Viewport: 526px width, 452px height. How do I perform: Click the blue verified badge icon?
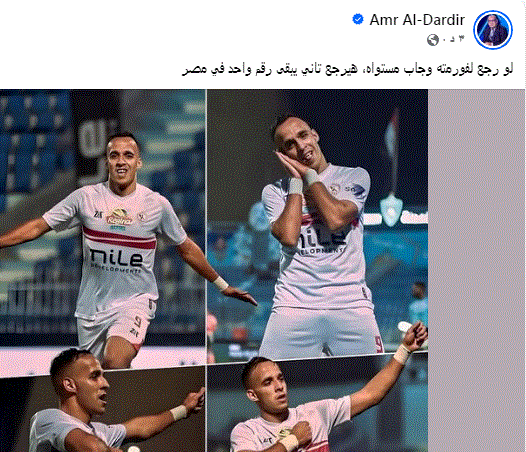click(x=358, y=19)
